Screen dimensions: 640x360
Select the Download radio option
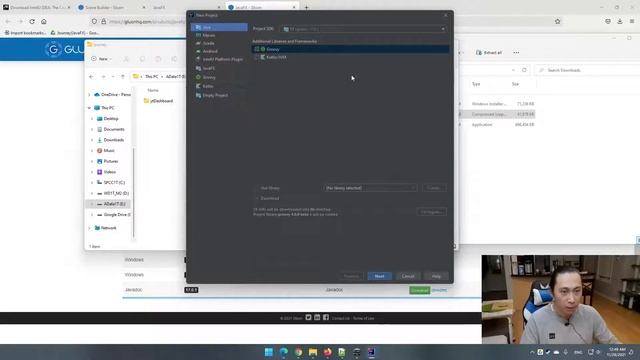[257, 198]
